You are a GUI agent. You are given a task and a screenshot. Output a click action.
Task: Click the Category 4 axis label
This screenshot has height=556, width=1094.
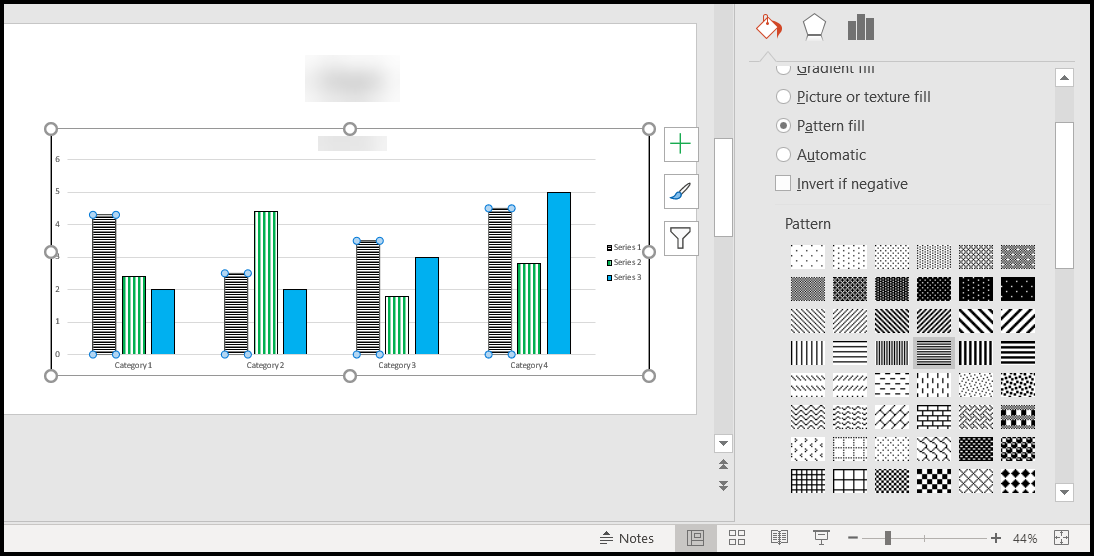tap(529, 365)
